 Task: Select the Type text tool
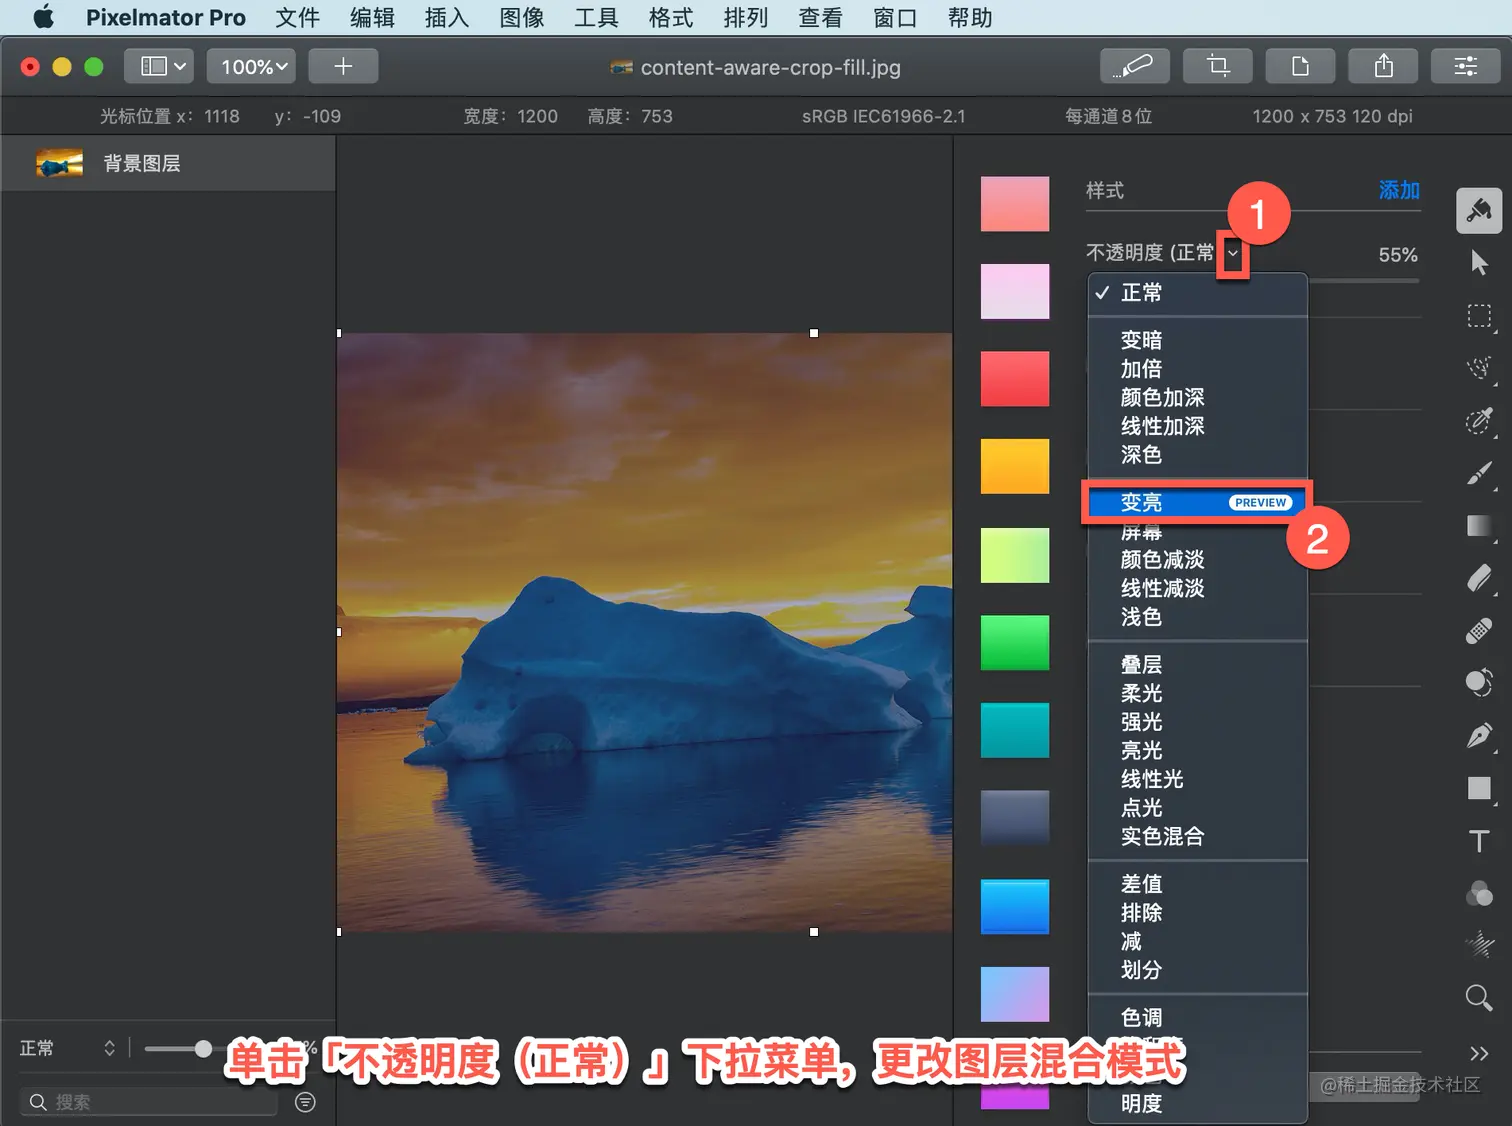click(x=1479, y=841)
